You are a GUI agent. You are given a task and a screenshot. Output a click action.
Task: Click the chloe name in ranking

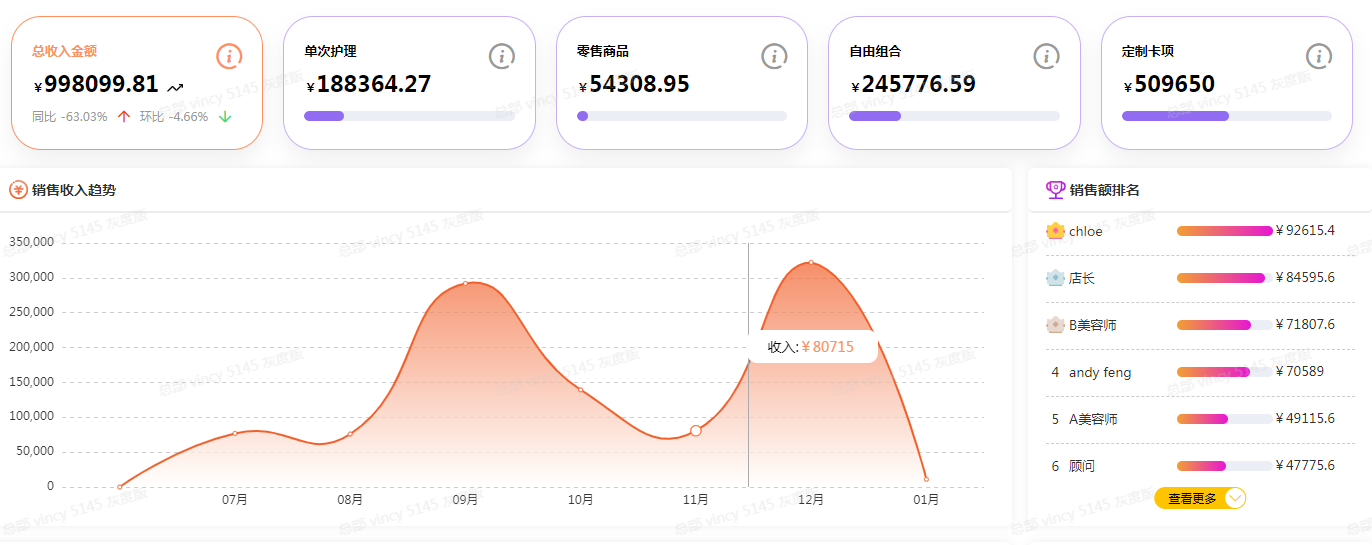point(1086,231)
